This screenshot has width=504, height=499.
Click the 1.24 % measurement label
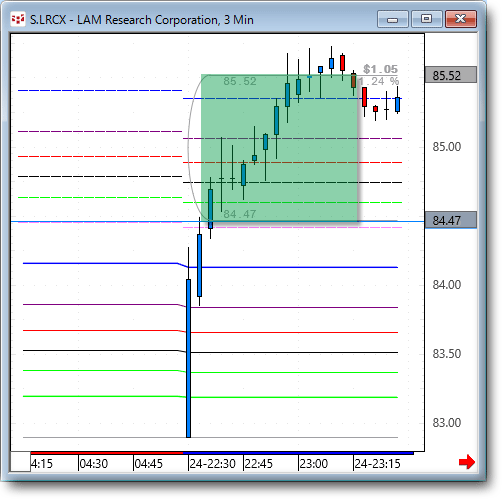tap(378, 81)
